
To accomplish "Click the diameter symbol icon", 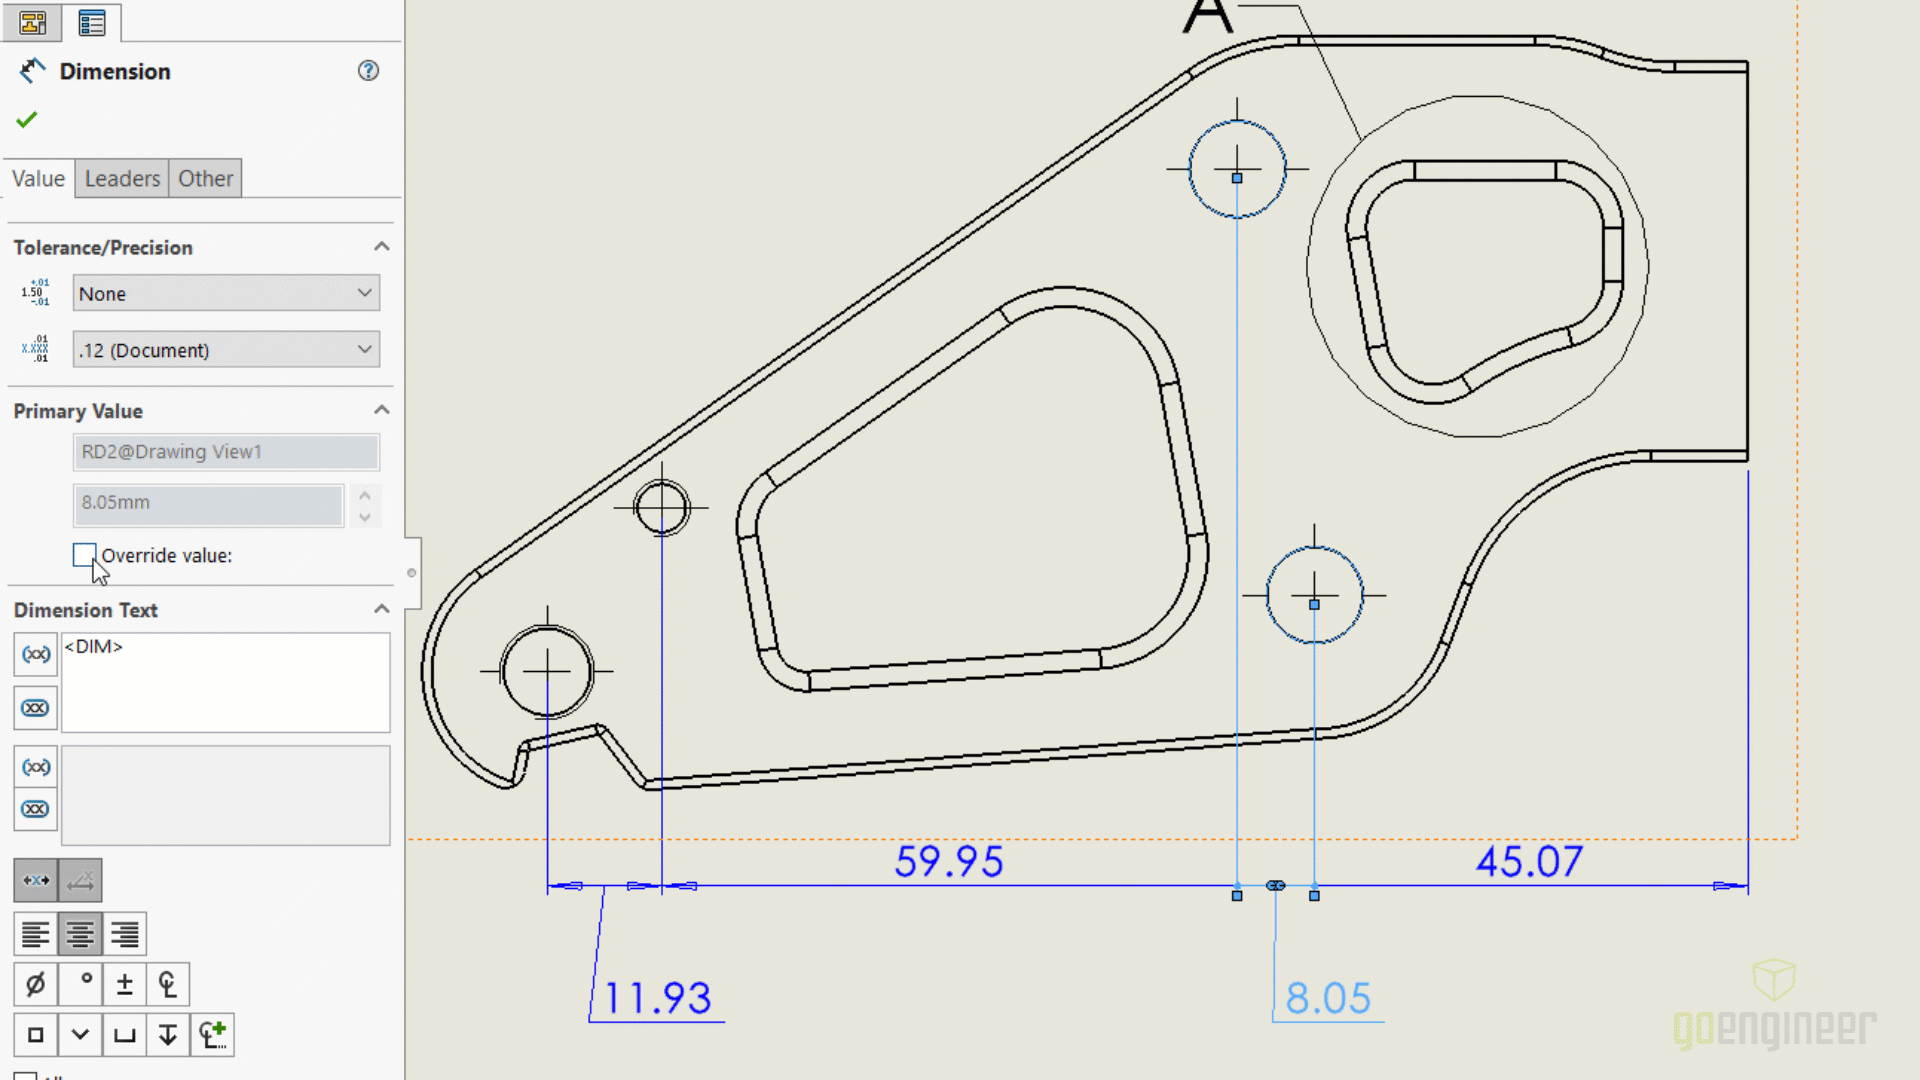I will 36,984.
